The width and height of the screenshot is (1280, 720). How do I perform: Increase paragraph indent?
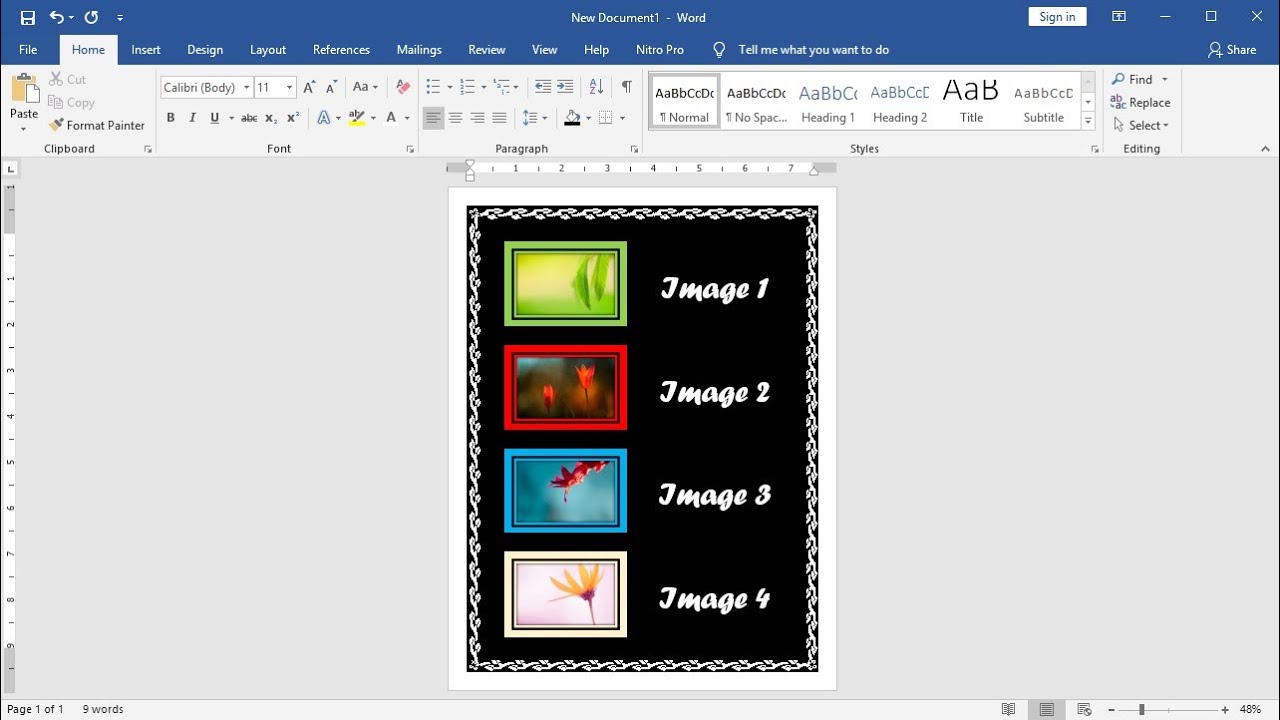565,87
